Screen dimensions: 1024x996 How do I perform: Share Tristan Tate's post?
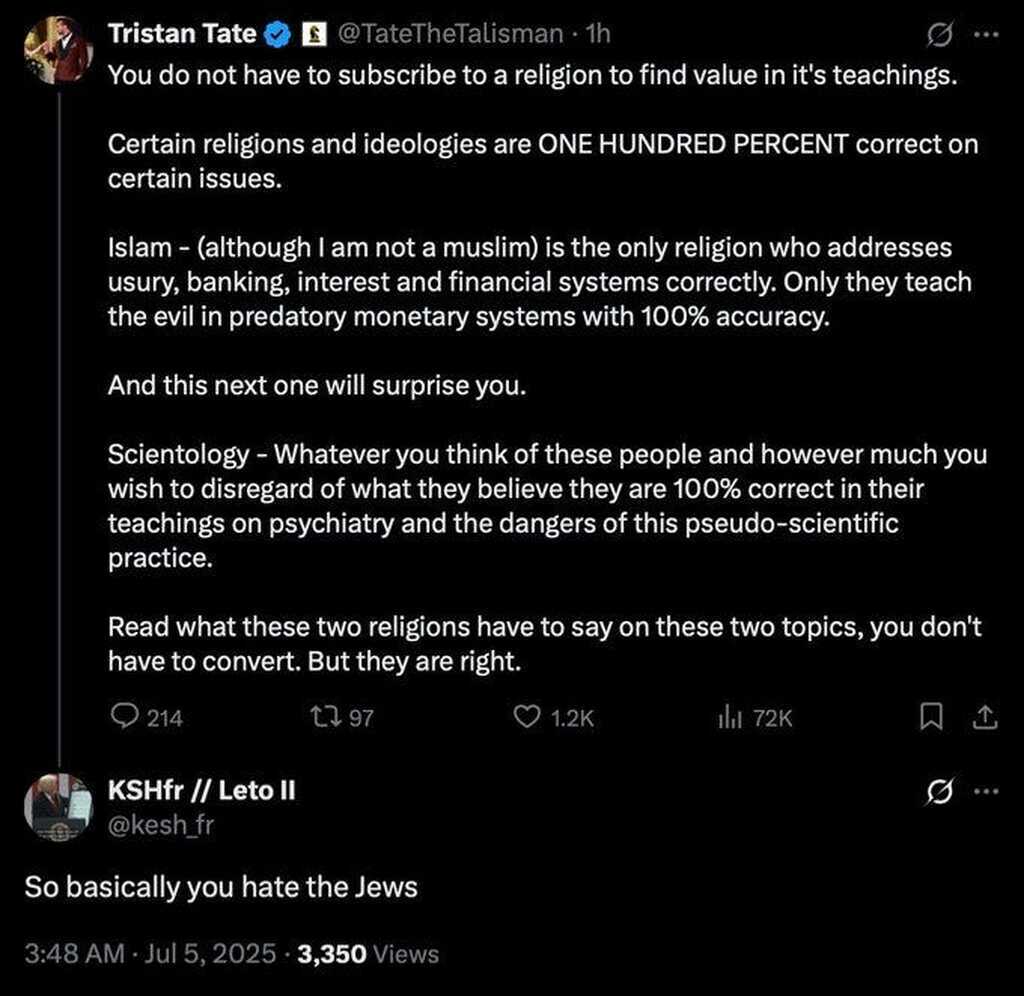pos(984,717)
